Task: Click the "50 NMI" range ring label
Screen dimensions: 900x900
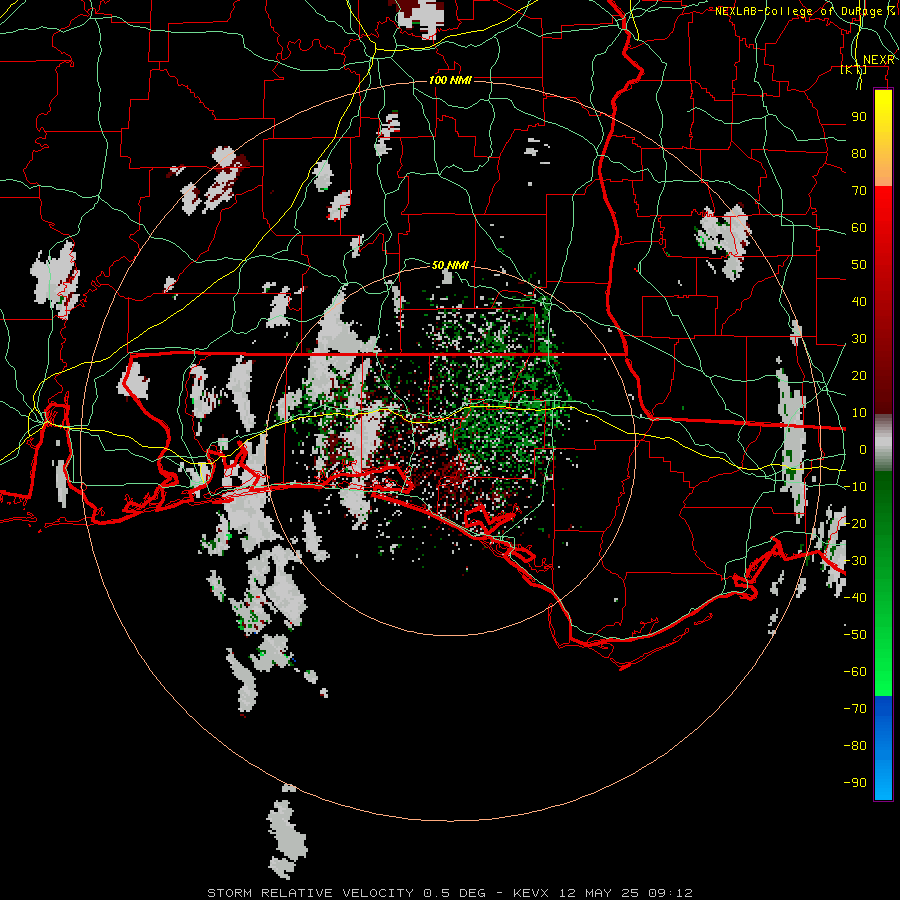Action: point(450,265)
